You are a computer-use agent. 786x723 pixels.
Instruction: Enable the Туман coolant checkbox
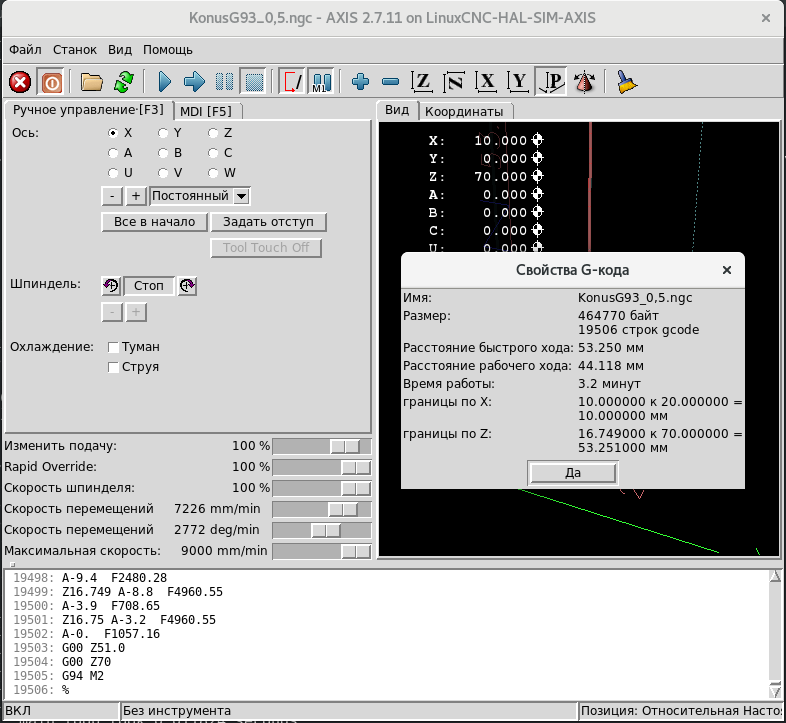coord(114,347)
